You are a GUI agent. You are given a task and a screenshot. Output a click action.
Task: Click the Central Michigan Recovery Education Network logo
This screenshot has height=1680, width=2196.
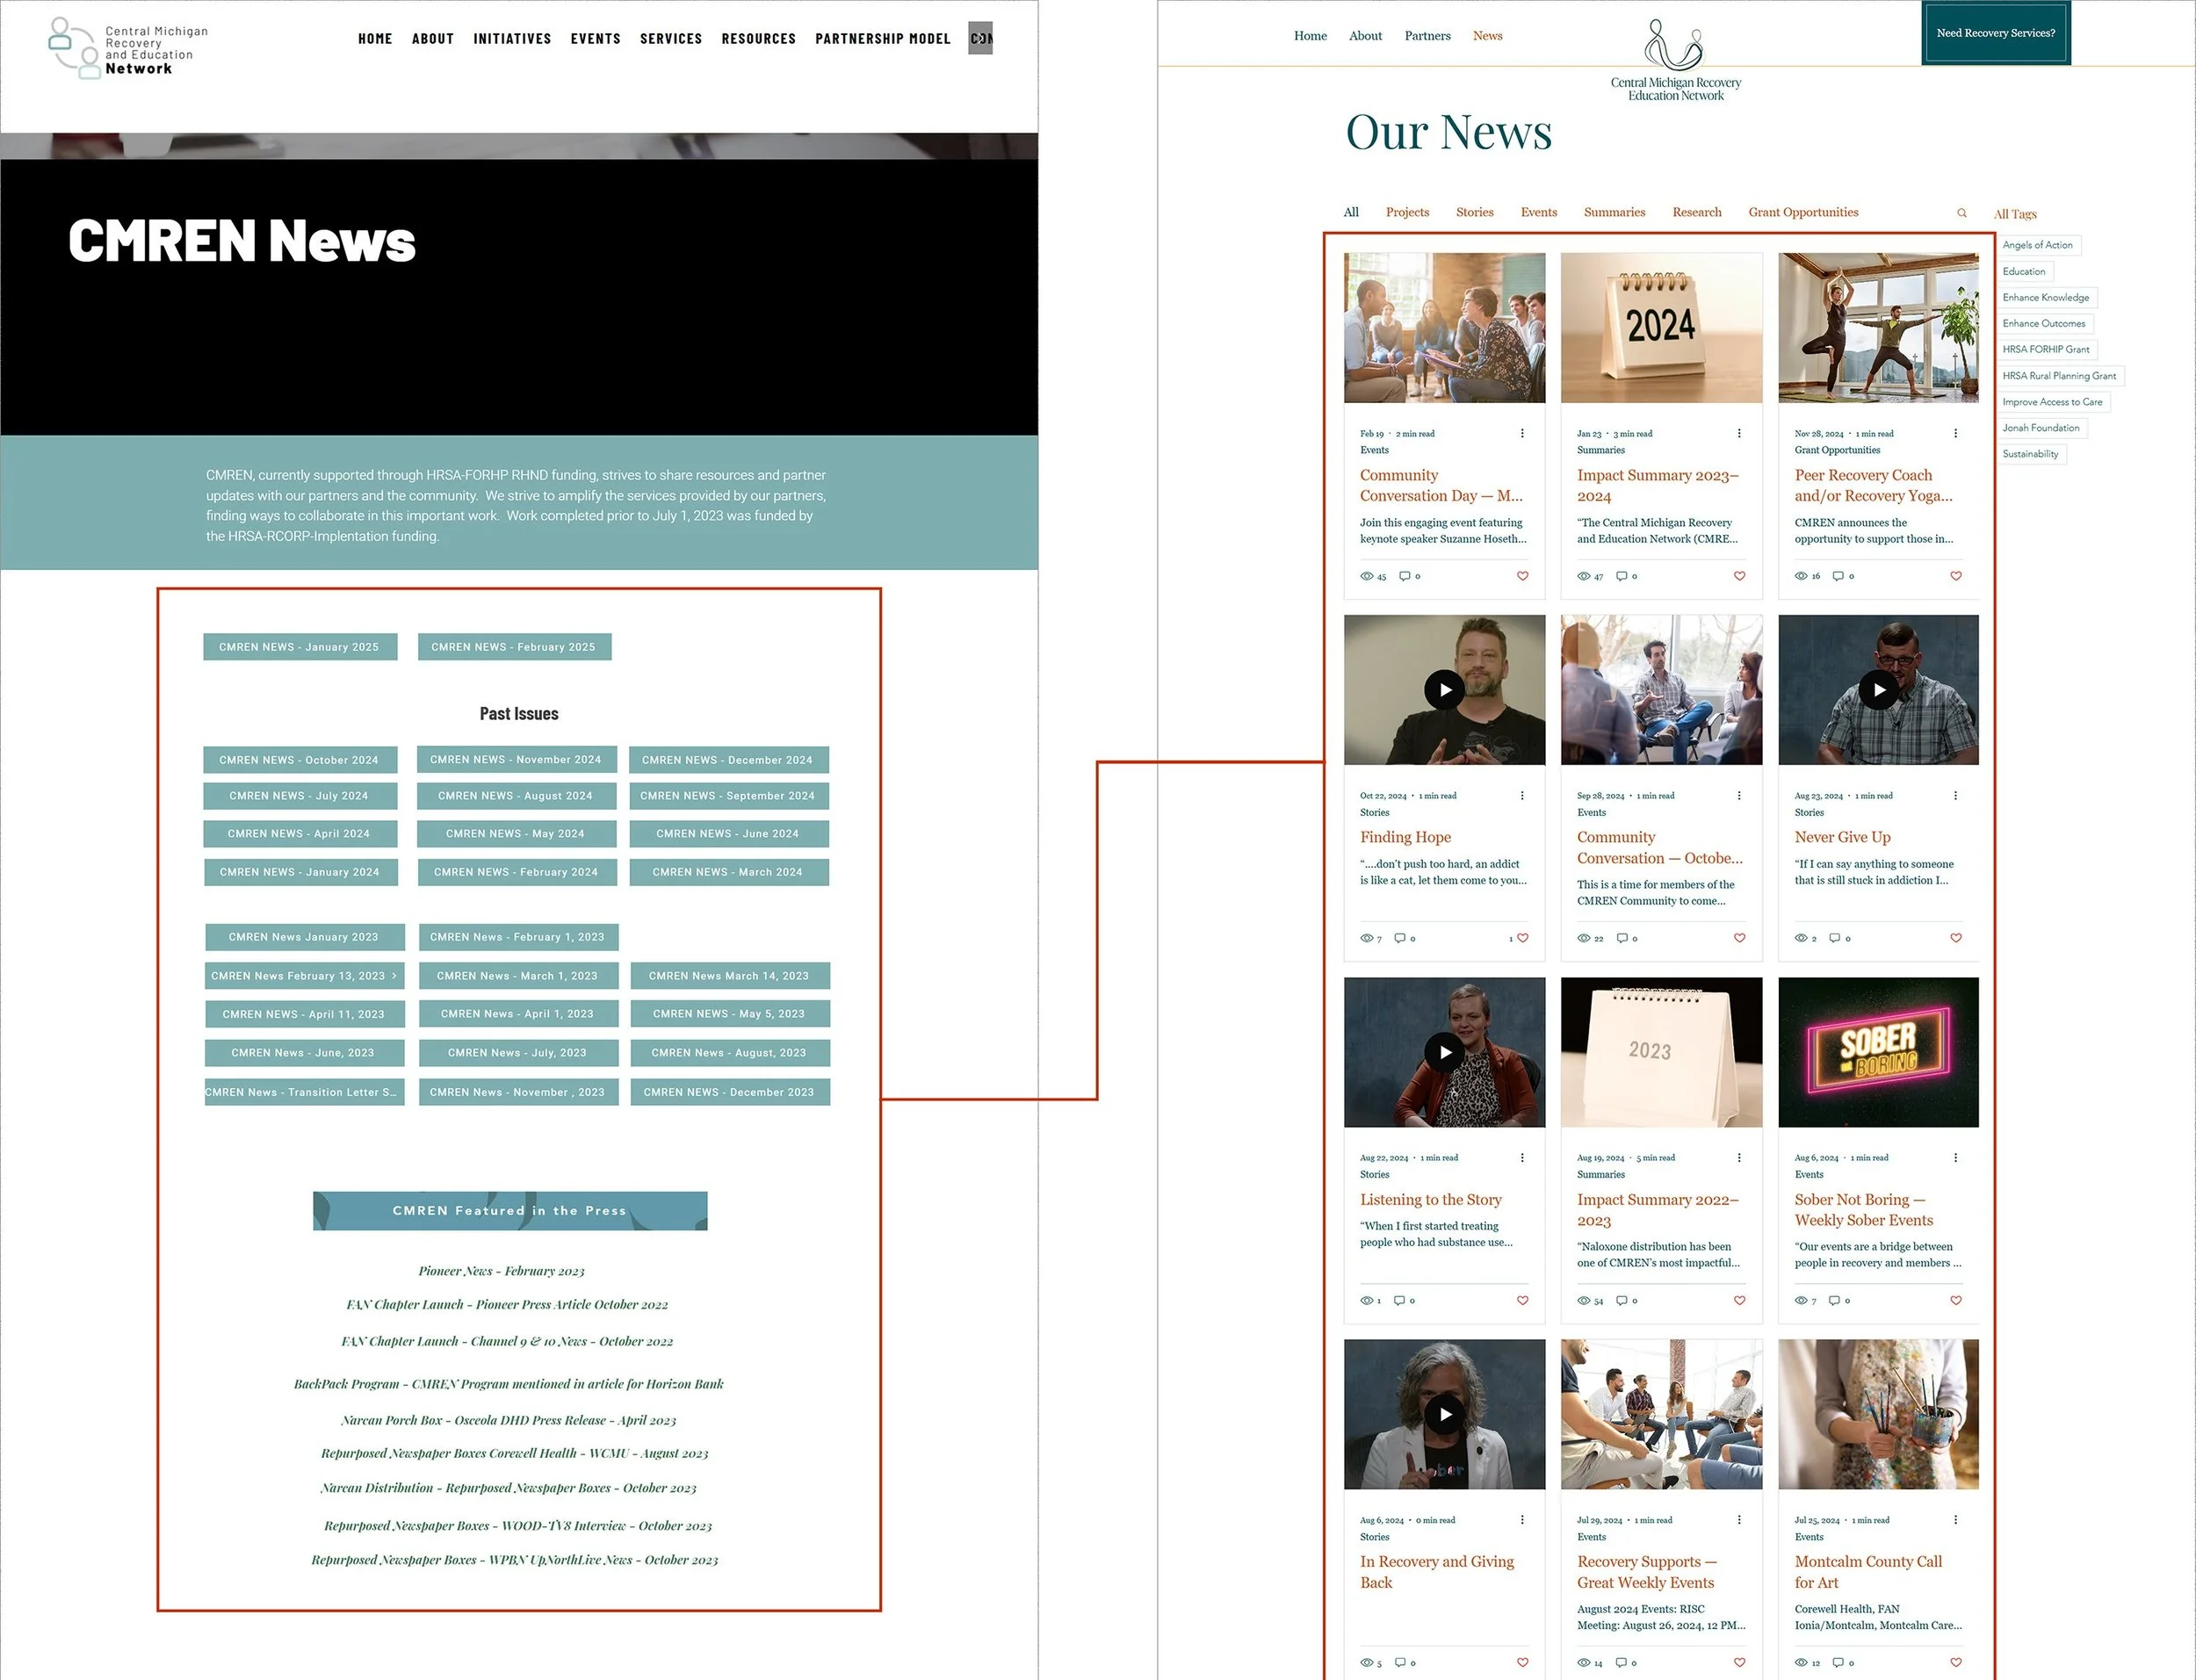coord(1675,60)
